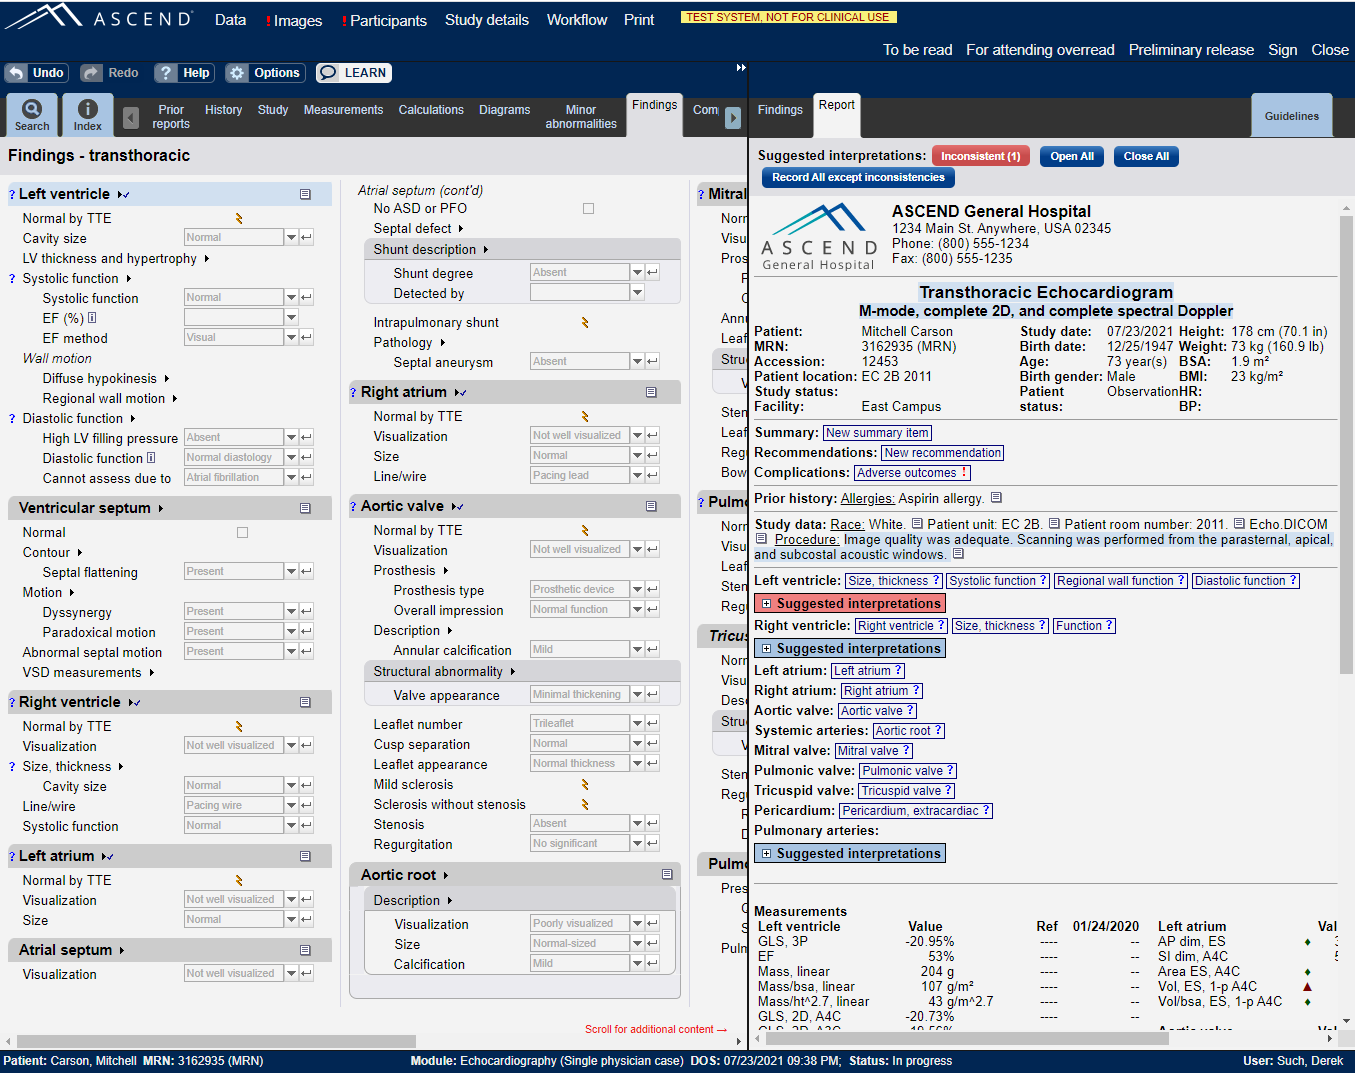
Task: Click the Aortic root ? report link
Action: point(908,731)
